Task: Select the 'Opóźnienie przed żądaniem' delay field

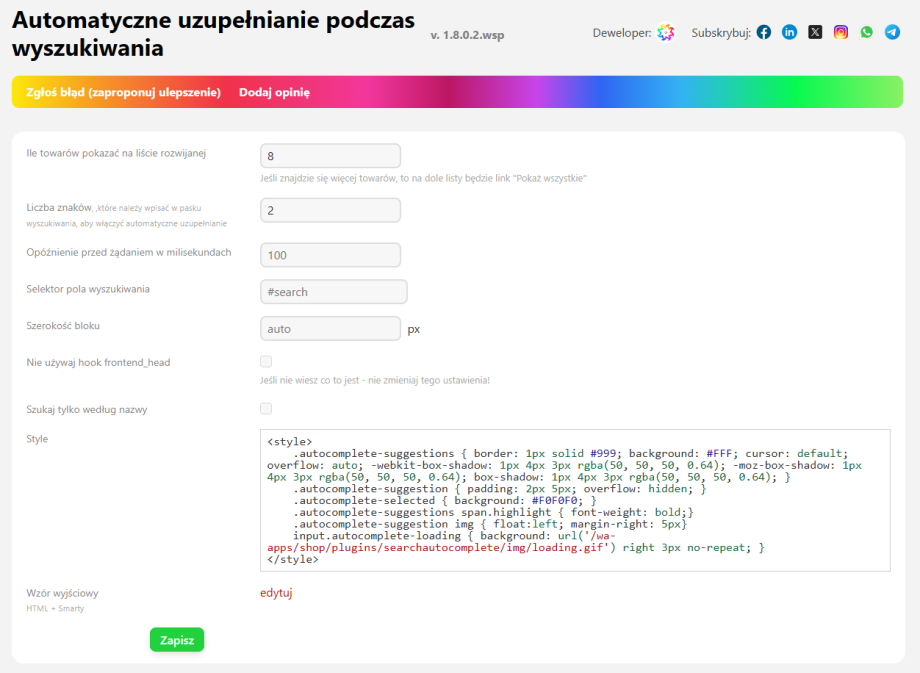Action: click(330, 255)
